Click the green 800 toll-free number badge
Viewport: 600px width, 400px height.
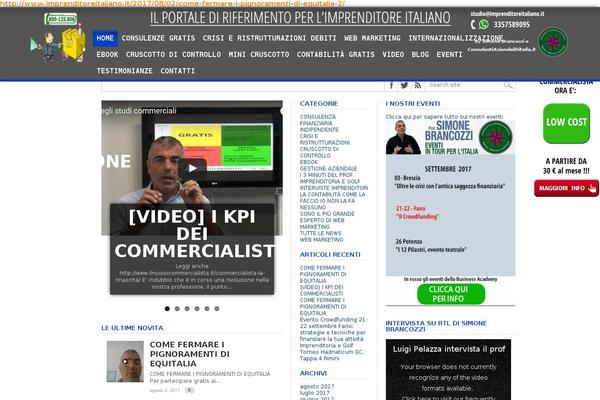pyautogui.click(x=60, y=19)
